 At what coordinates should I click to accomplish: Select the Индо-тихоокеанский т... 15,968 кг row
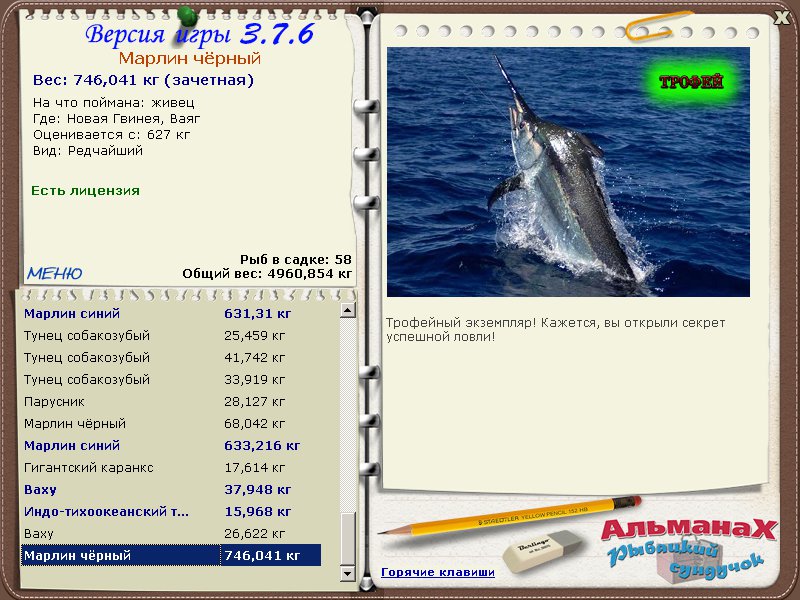pyautogui.click(x=171, y=511)
